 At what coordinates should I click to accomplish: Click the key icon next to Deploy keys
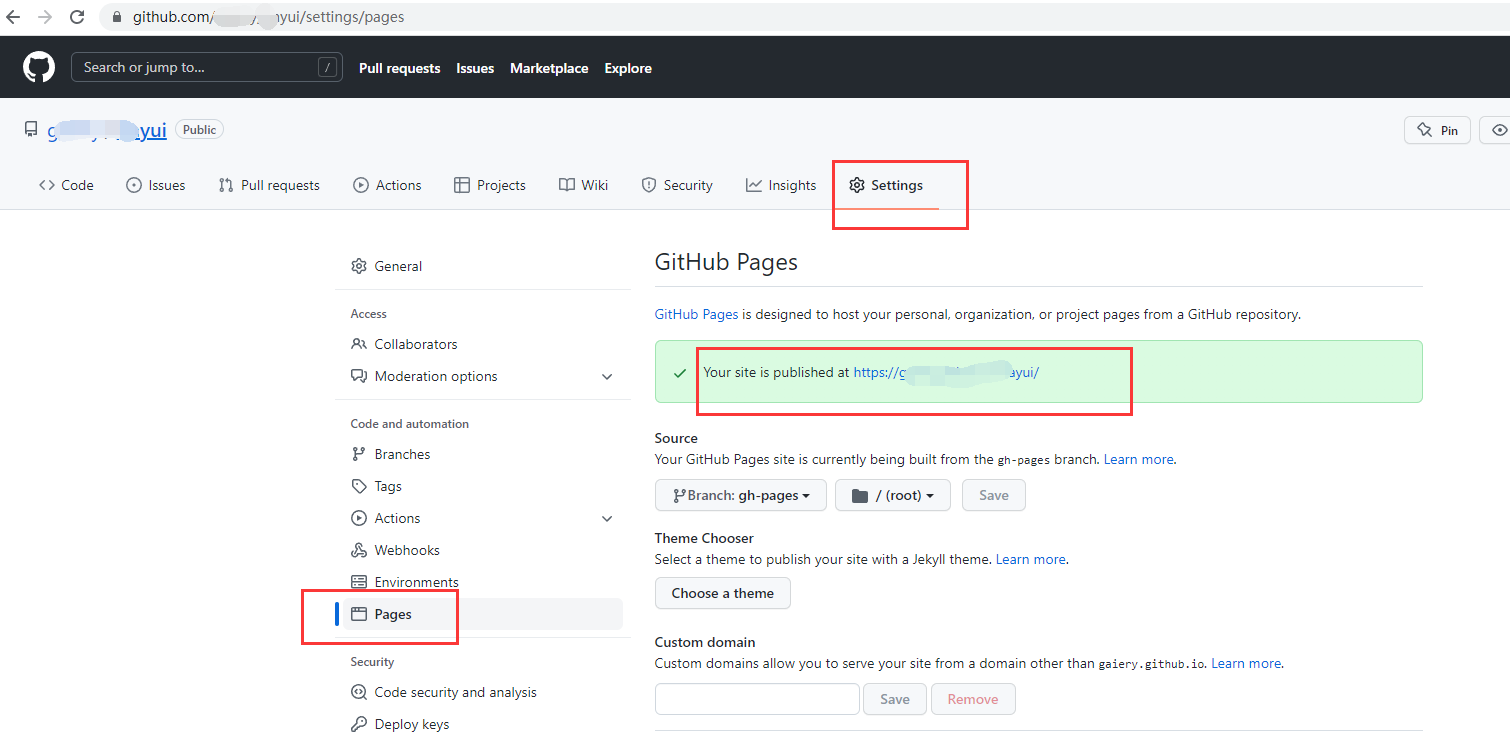click(358, 724)
